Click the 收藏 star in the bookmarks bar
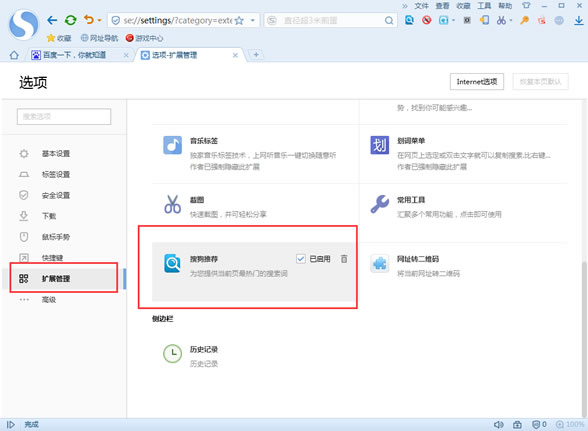This screenshot has width=588, height=431. [59, 38]
